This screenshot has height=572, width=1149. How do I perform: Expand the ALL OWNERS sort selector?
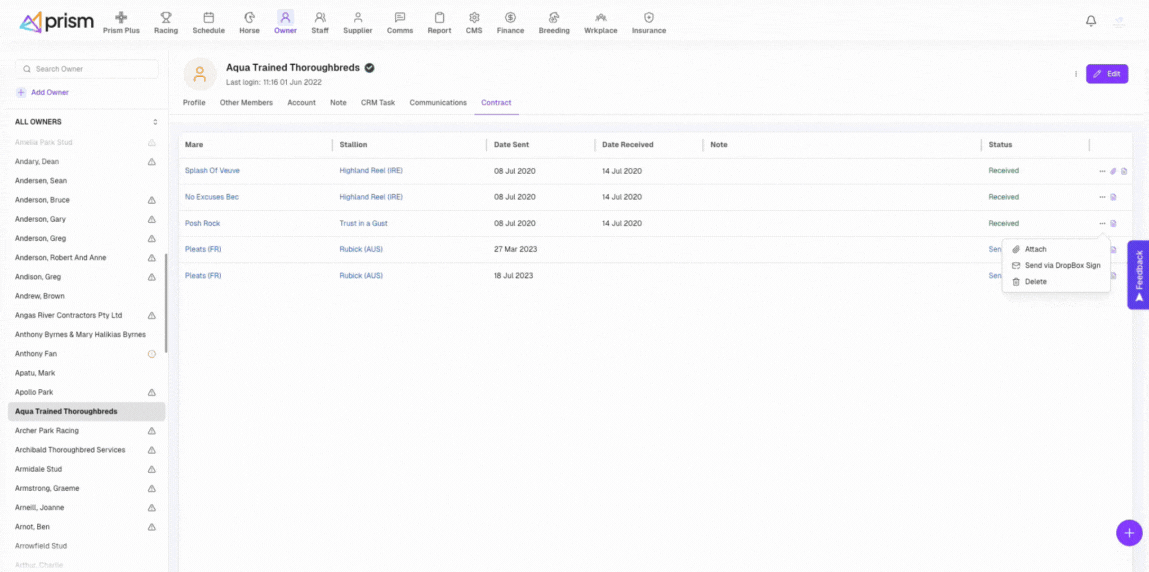tap(155, 122)
